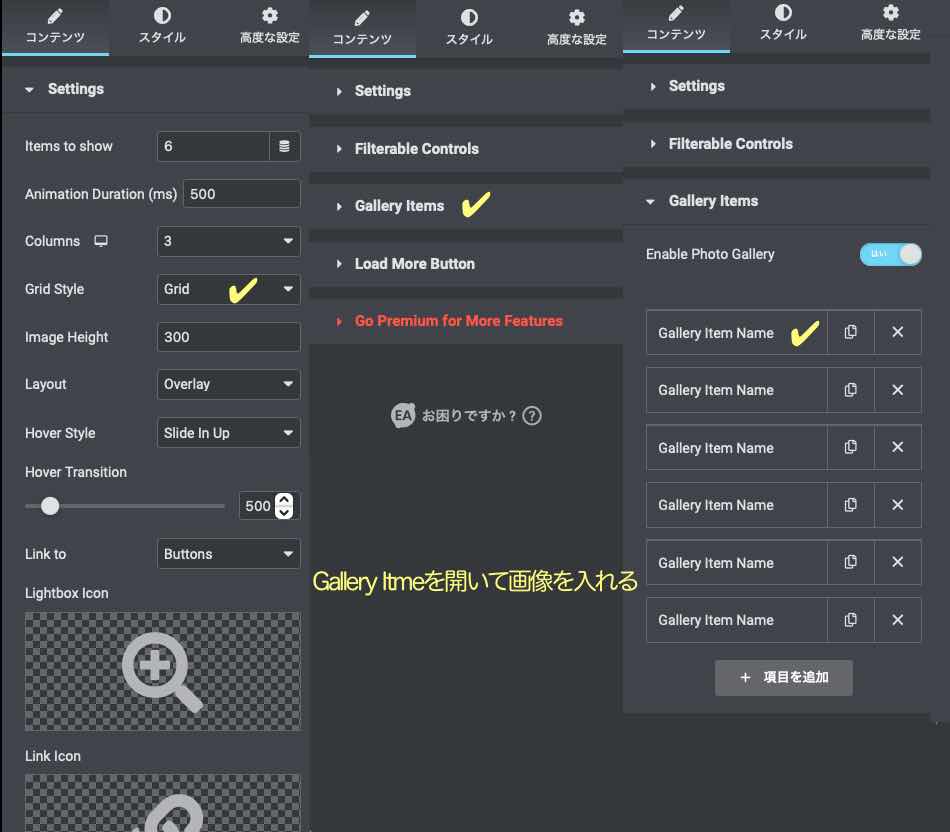Screen dimensions: 950x832
Task: Expand the Load More Button section
Action: [414, 264]
